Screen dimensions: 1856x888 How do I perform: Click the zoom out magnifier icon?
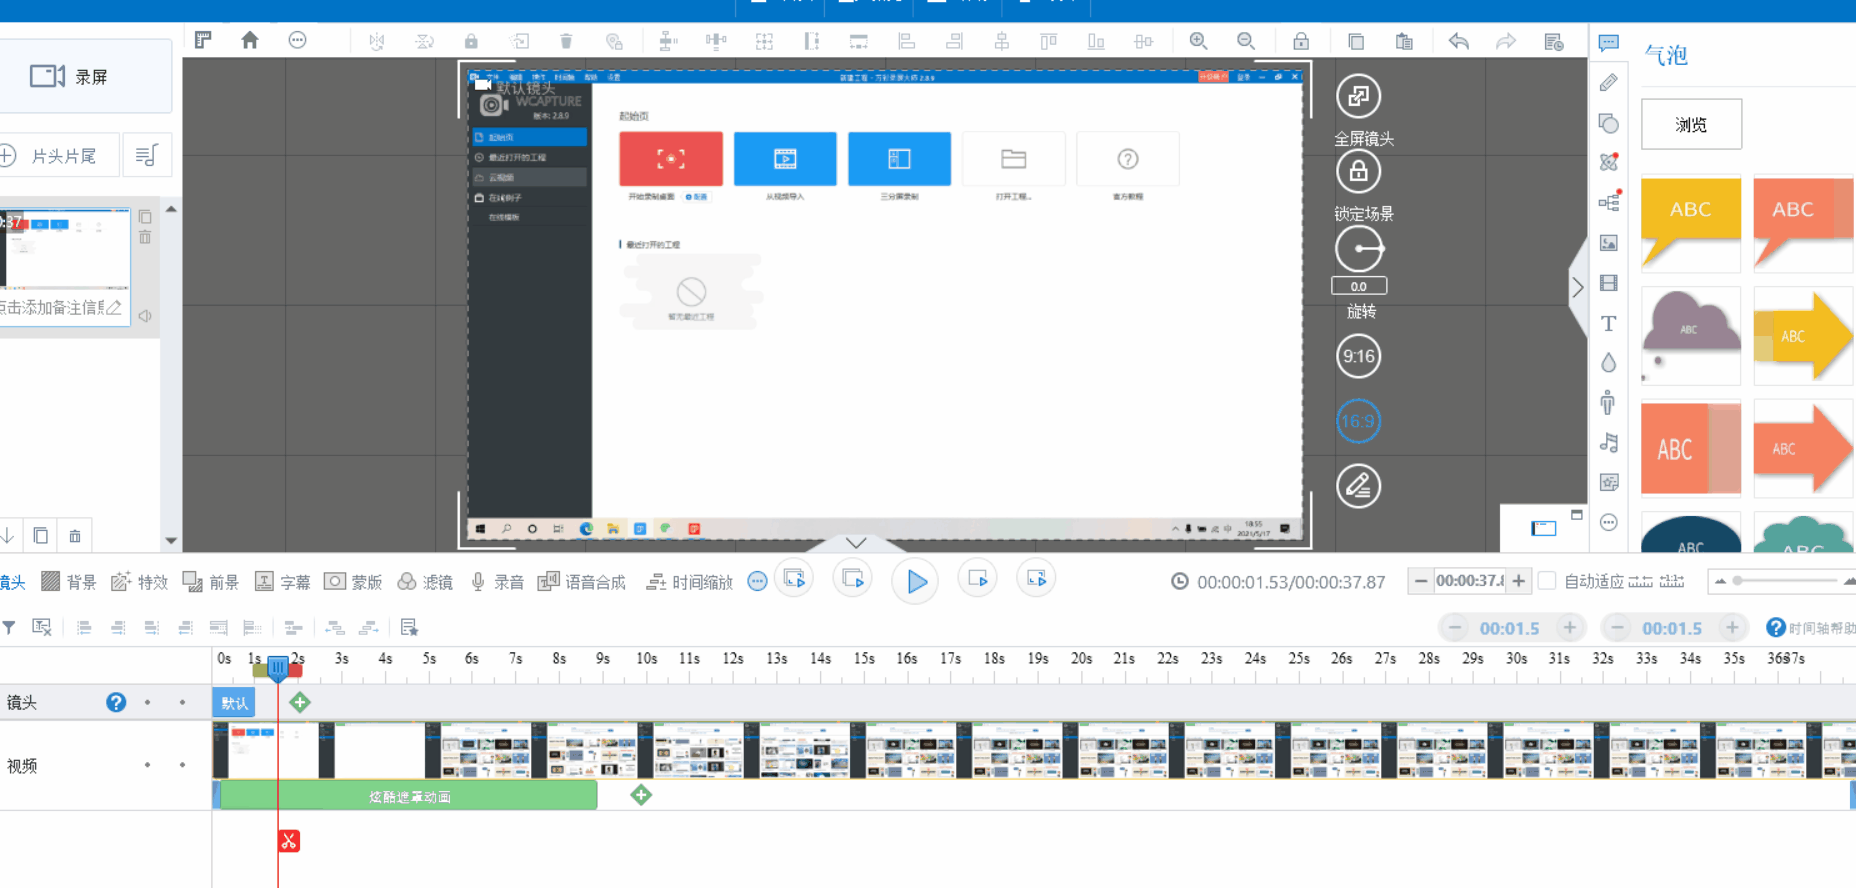[x=1246, y=41]
